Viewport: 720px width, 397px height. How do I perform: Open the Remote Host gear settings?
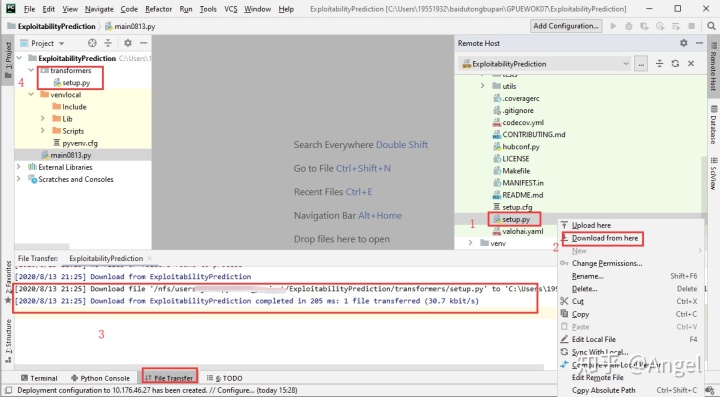pyautogui.click(x=684, y=43)
